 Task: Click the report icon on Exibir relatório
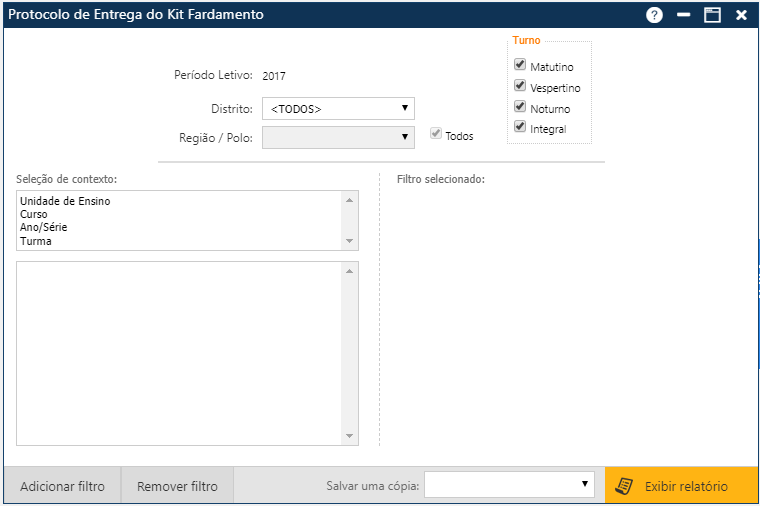click(x=624, y=486)
